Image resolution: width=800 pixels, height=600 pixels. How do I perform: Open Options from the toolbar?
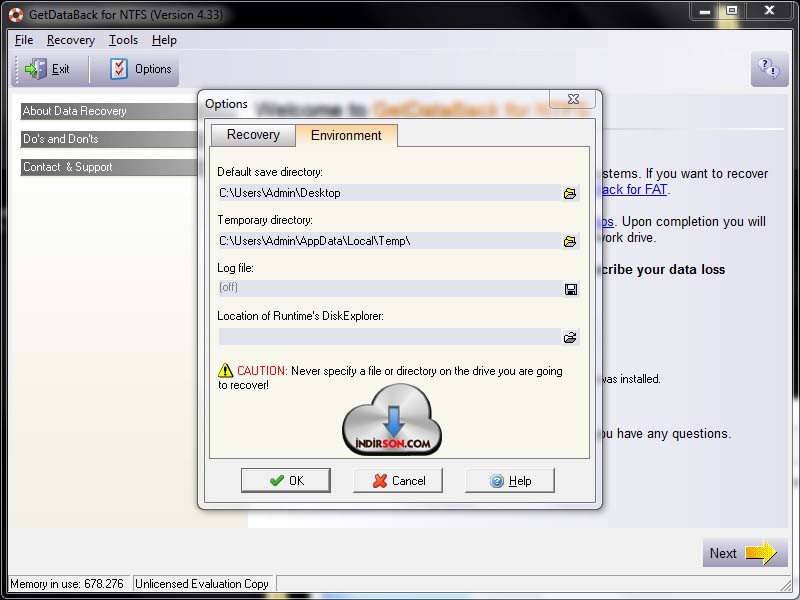coord(141,69)
